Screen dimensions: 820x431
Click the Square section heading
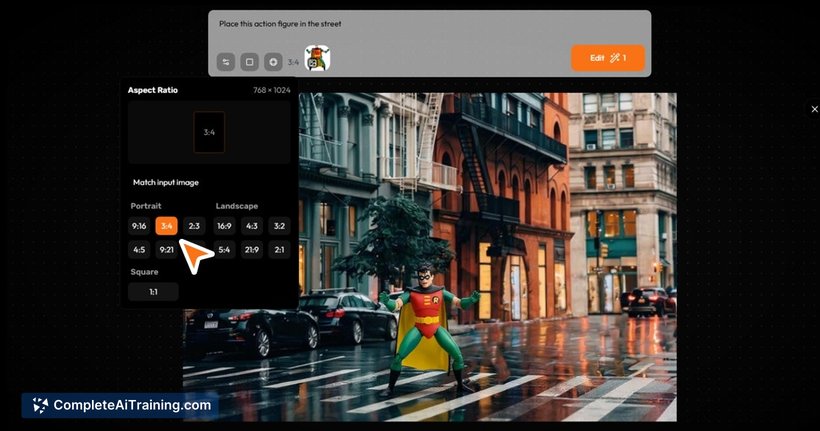coord(144,272)
